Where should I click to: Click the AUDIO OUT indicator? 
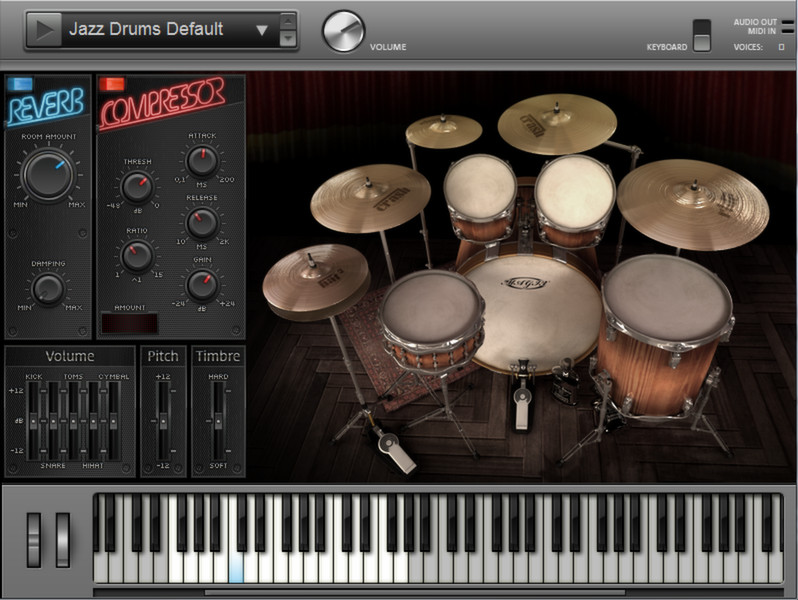[x=787, y=22]
